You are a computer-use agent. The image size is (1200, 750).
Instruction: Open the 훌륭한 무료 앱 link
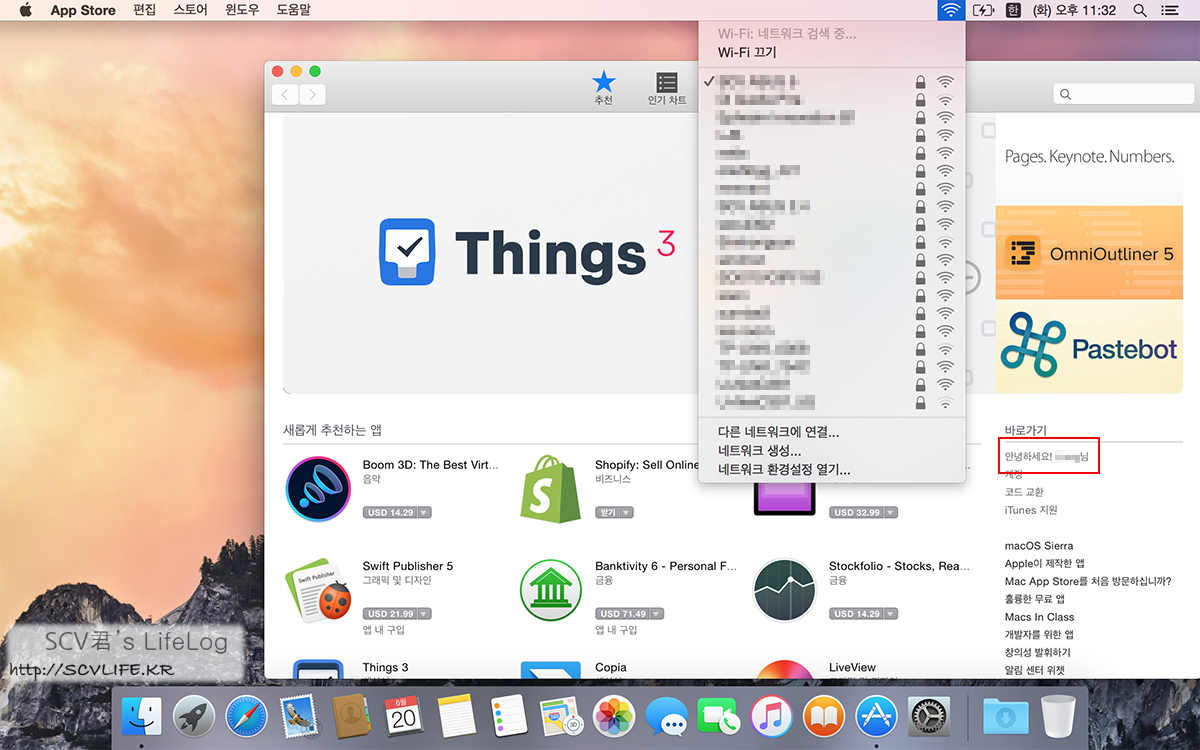[1035, 599]
